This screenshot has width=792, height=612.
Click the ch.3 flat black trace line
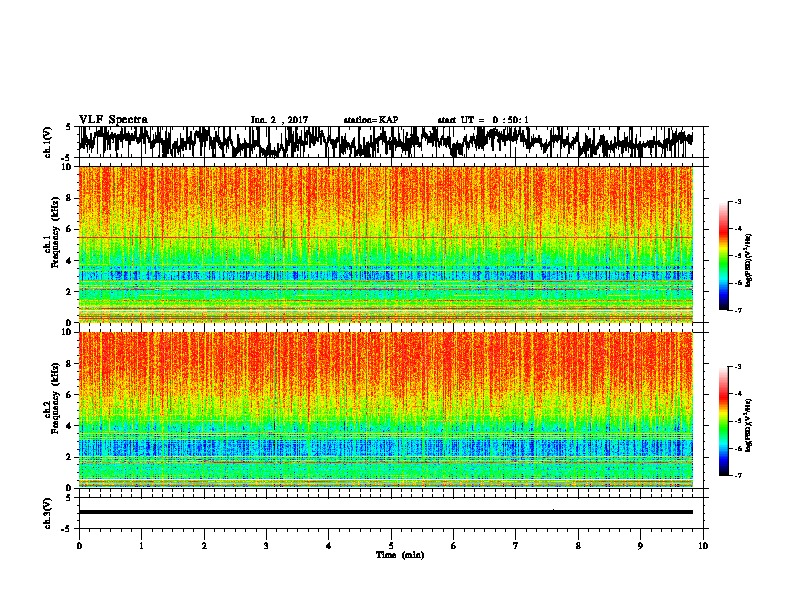pos(386,512)
